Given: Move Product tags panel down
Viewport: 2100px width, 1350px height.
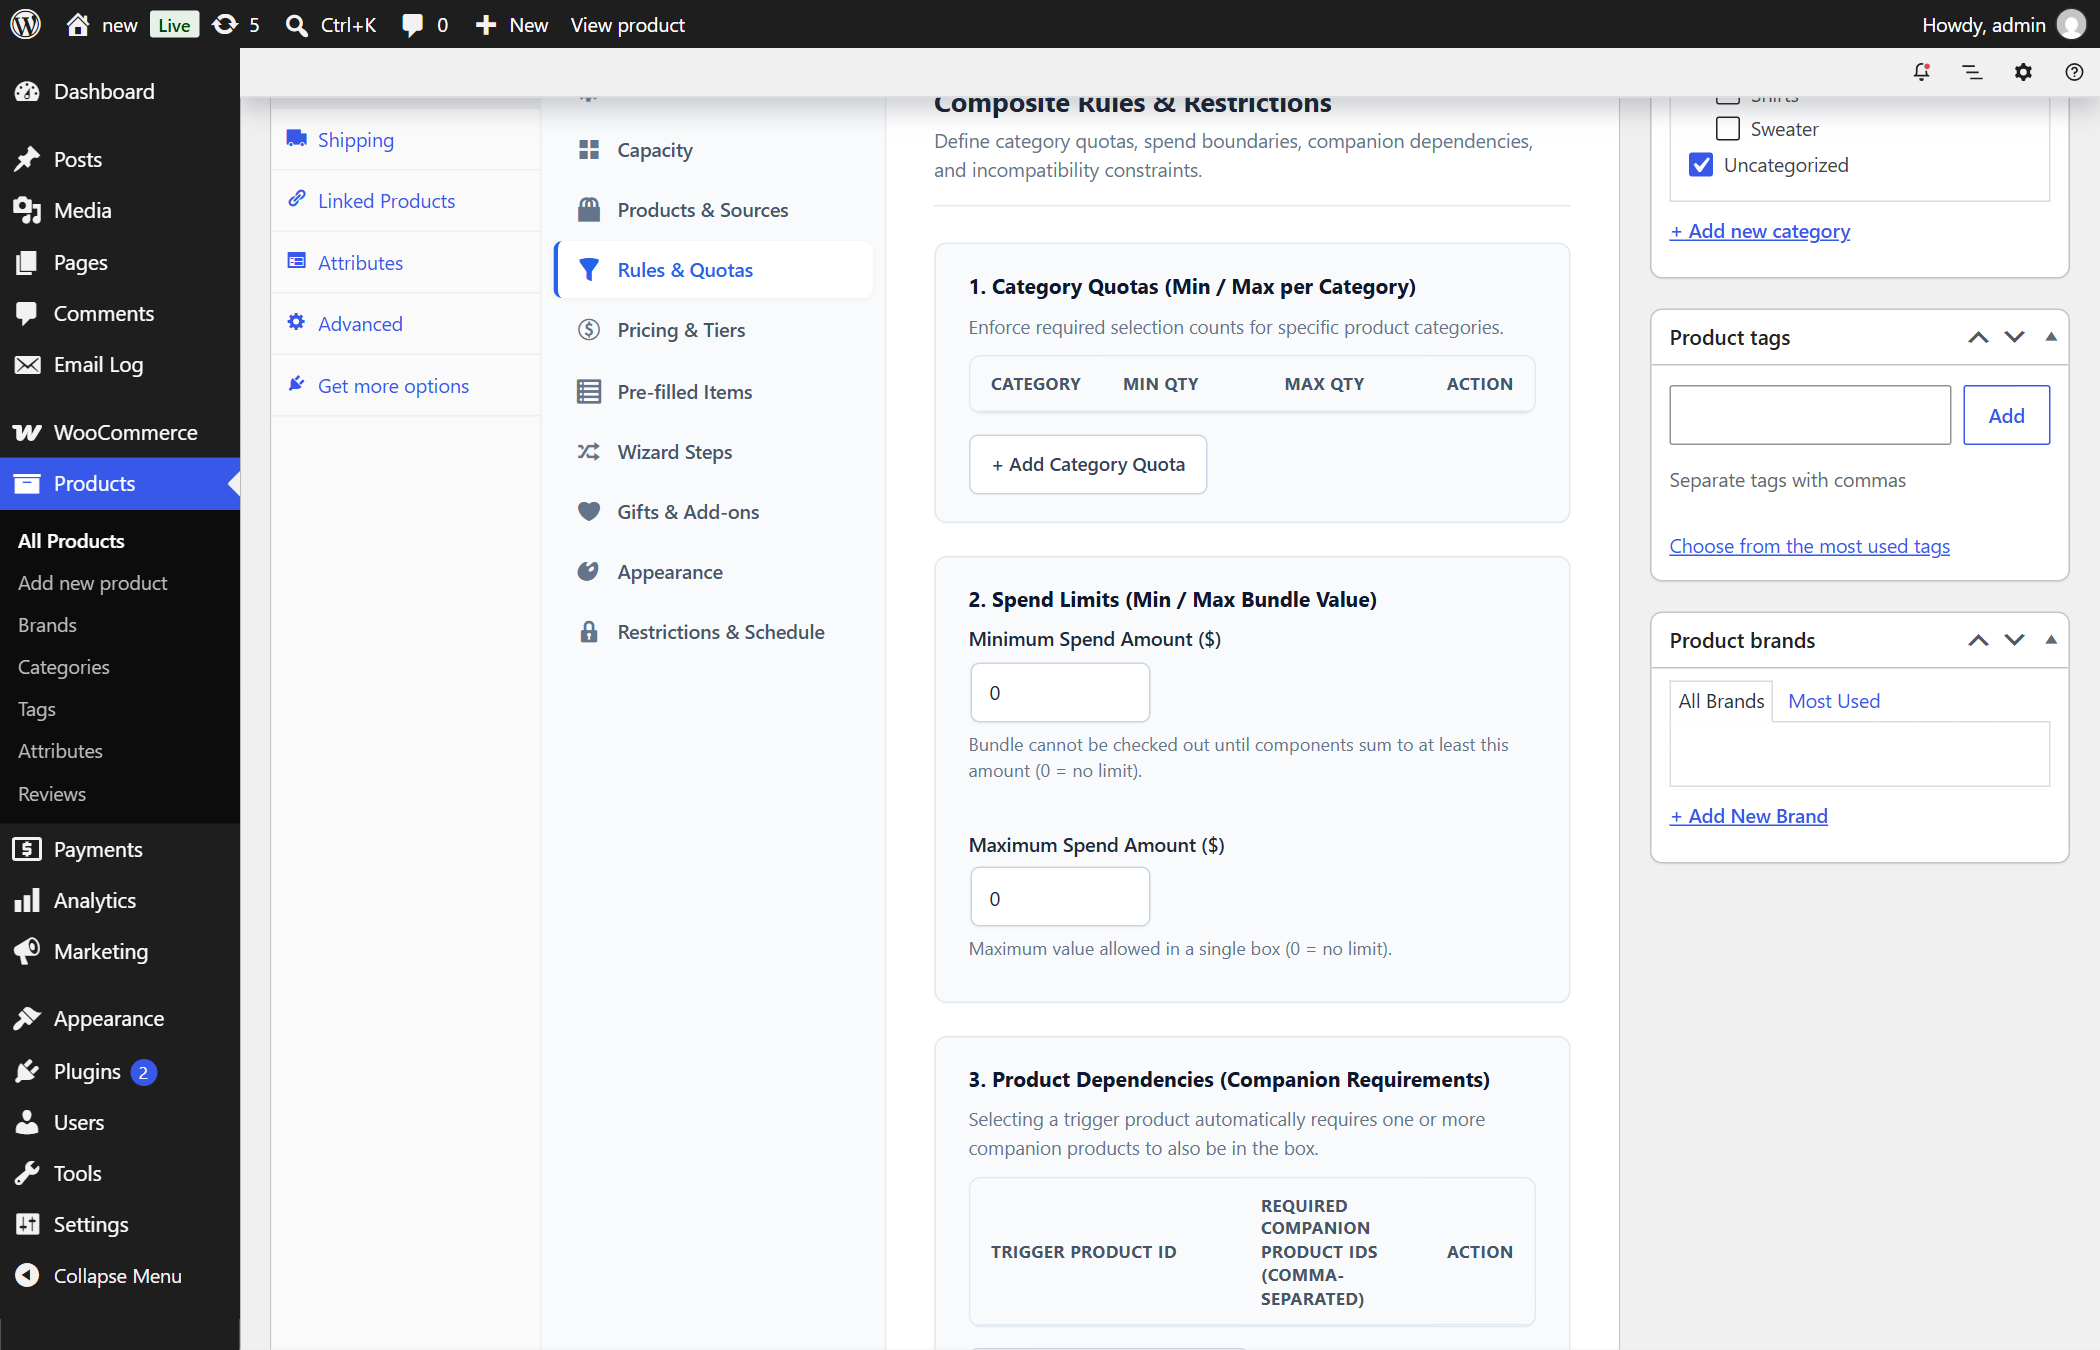Looking at the screenshot, I should pyautogui.click(x=2015, y=337).
